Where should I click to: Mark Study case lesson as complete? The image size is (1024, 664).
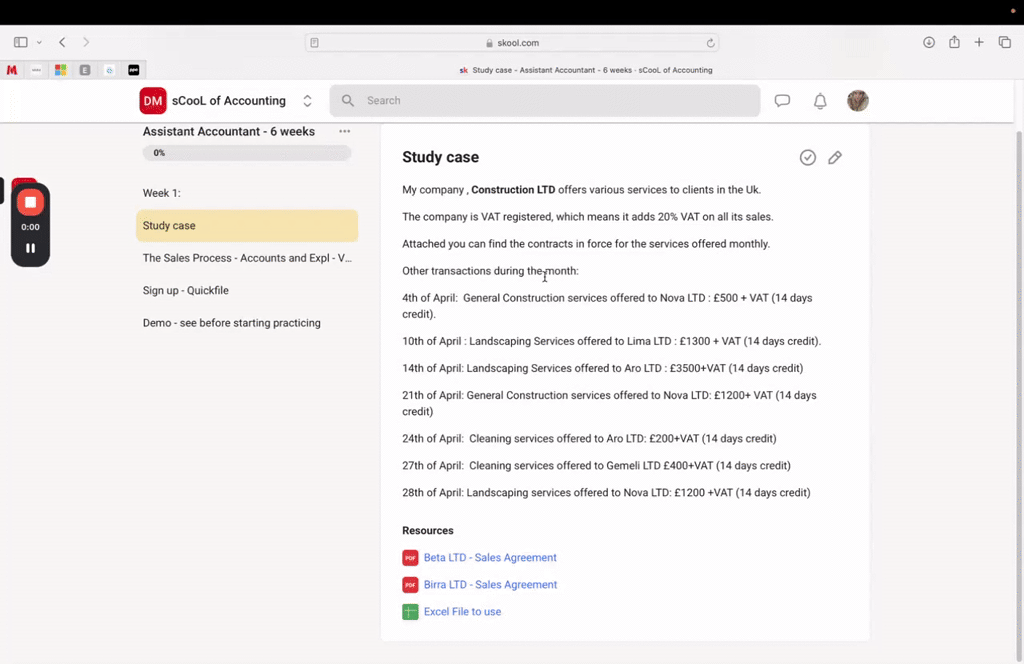coord(808,157)
